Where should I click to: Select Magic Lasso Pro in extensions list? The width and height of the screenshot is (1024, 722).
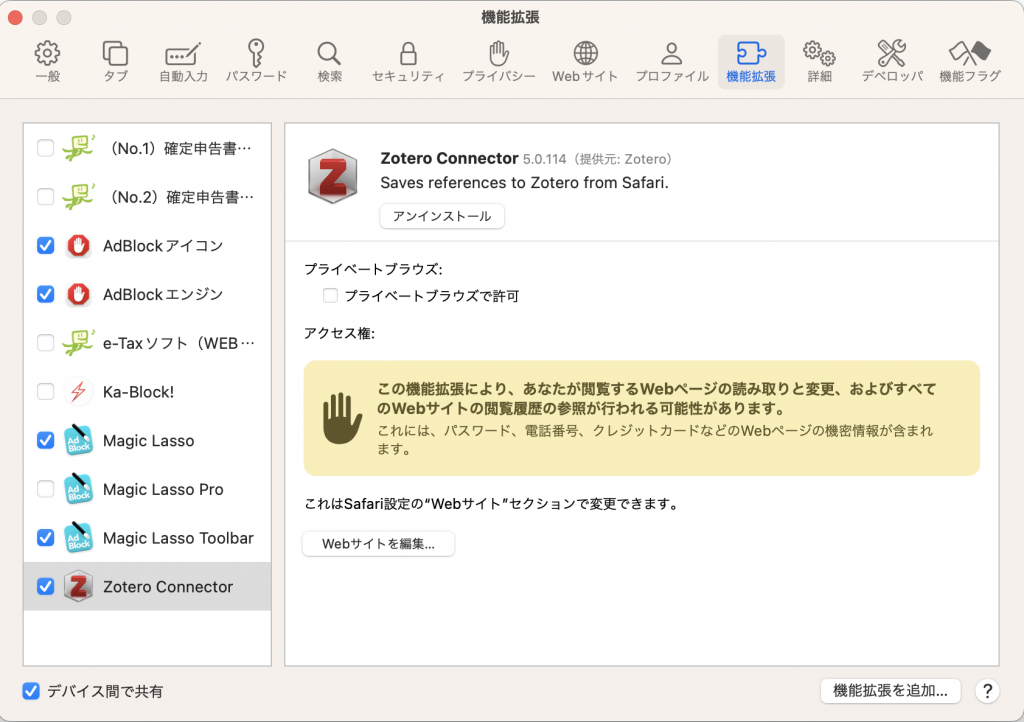[147, 489]
